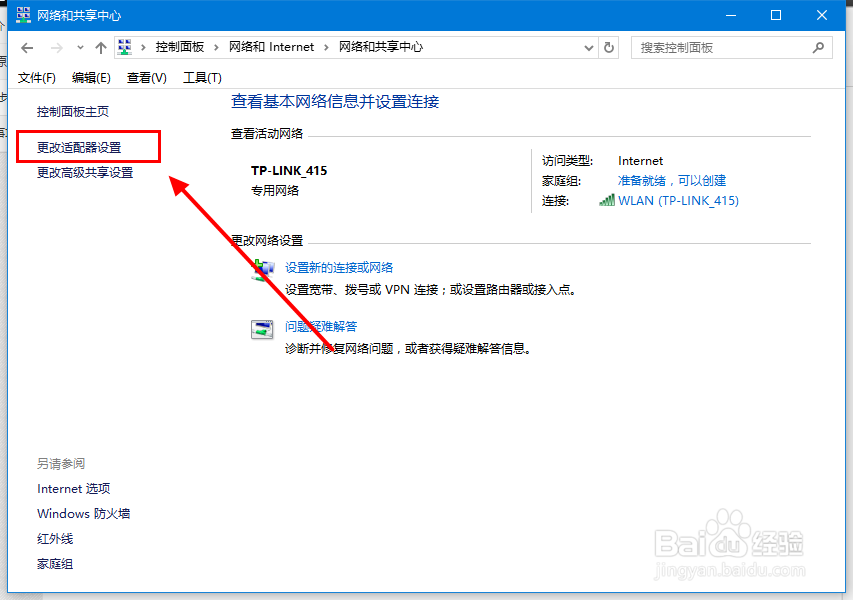Expand chevron after 网络和 Internet breadcrumb

tap(326, 47)
